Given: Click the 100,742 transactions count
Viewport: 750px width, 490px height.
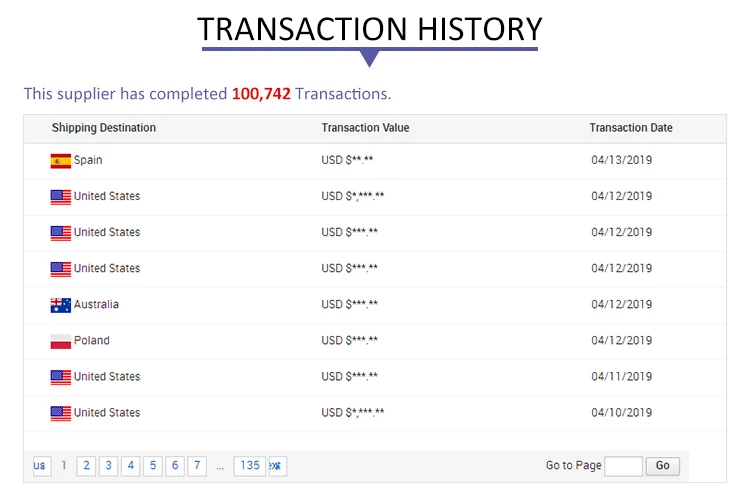Looking at the screenshot, I should (261, 94).
